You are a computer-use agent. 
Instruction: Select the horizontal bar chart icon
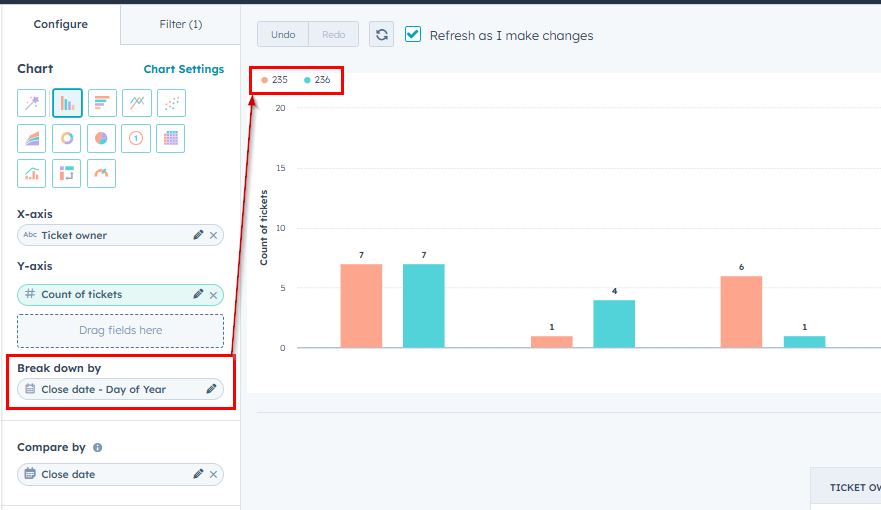pyautogui.click(x=102, y=103)
